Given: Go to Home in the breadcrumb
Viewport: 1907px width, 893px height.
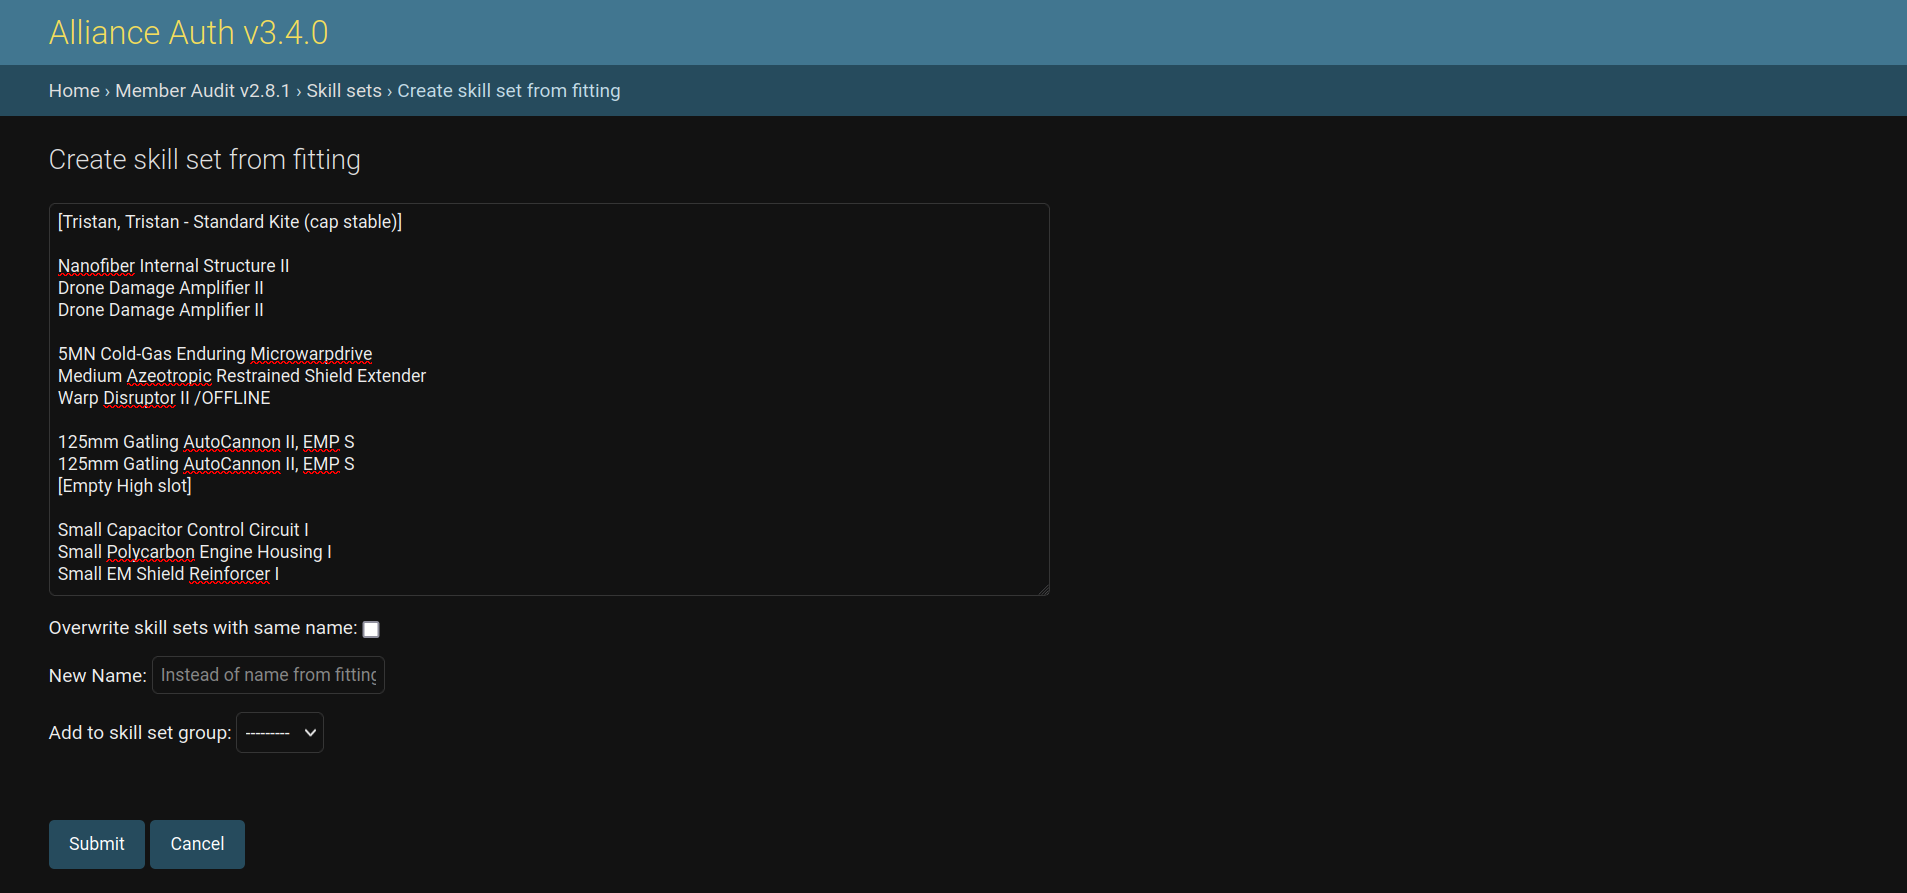Looking at the screenshot, I should (74, 91).
